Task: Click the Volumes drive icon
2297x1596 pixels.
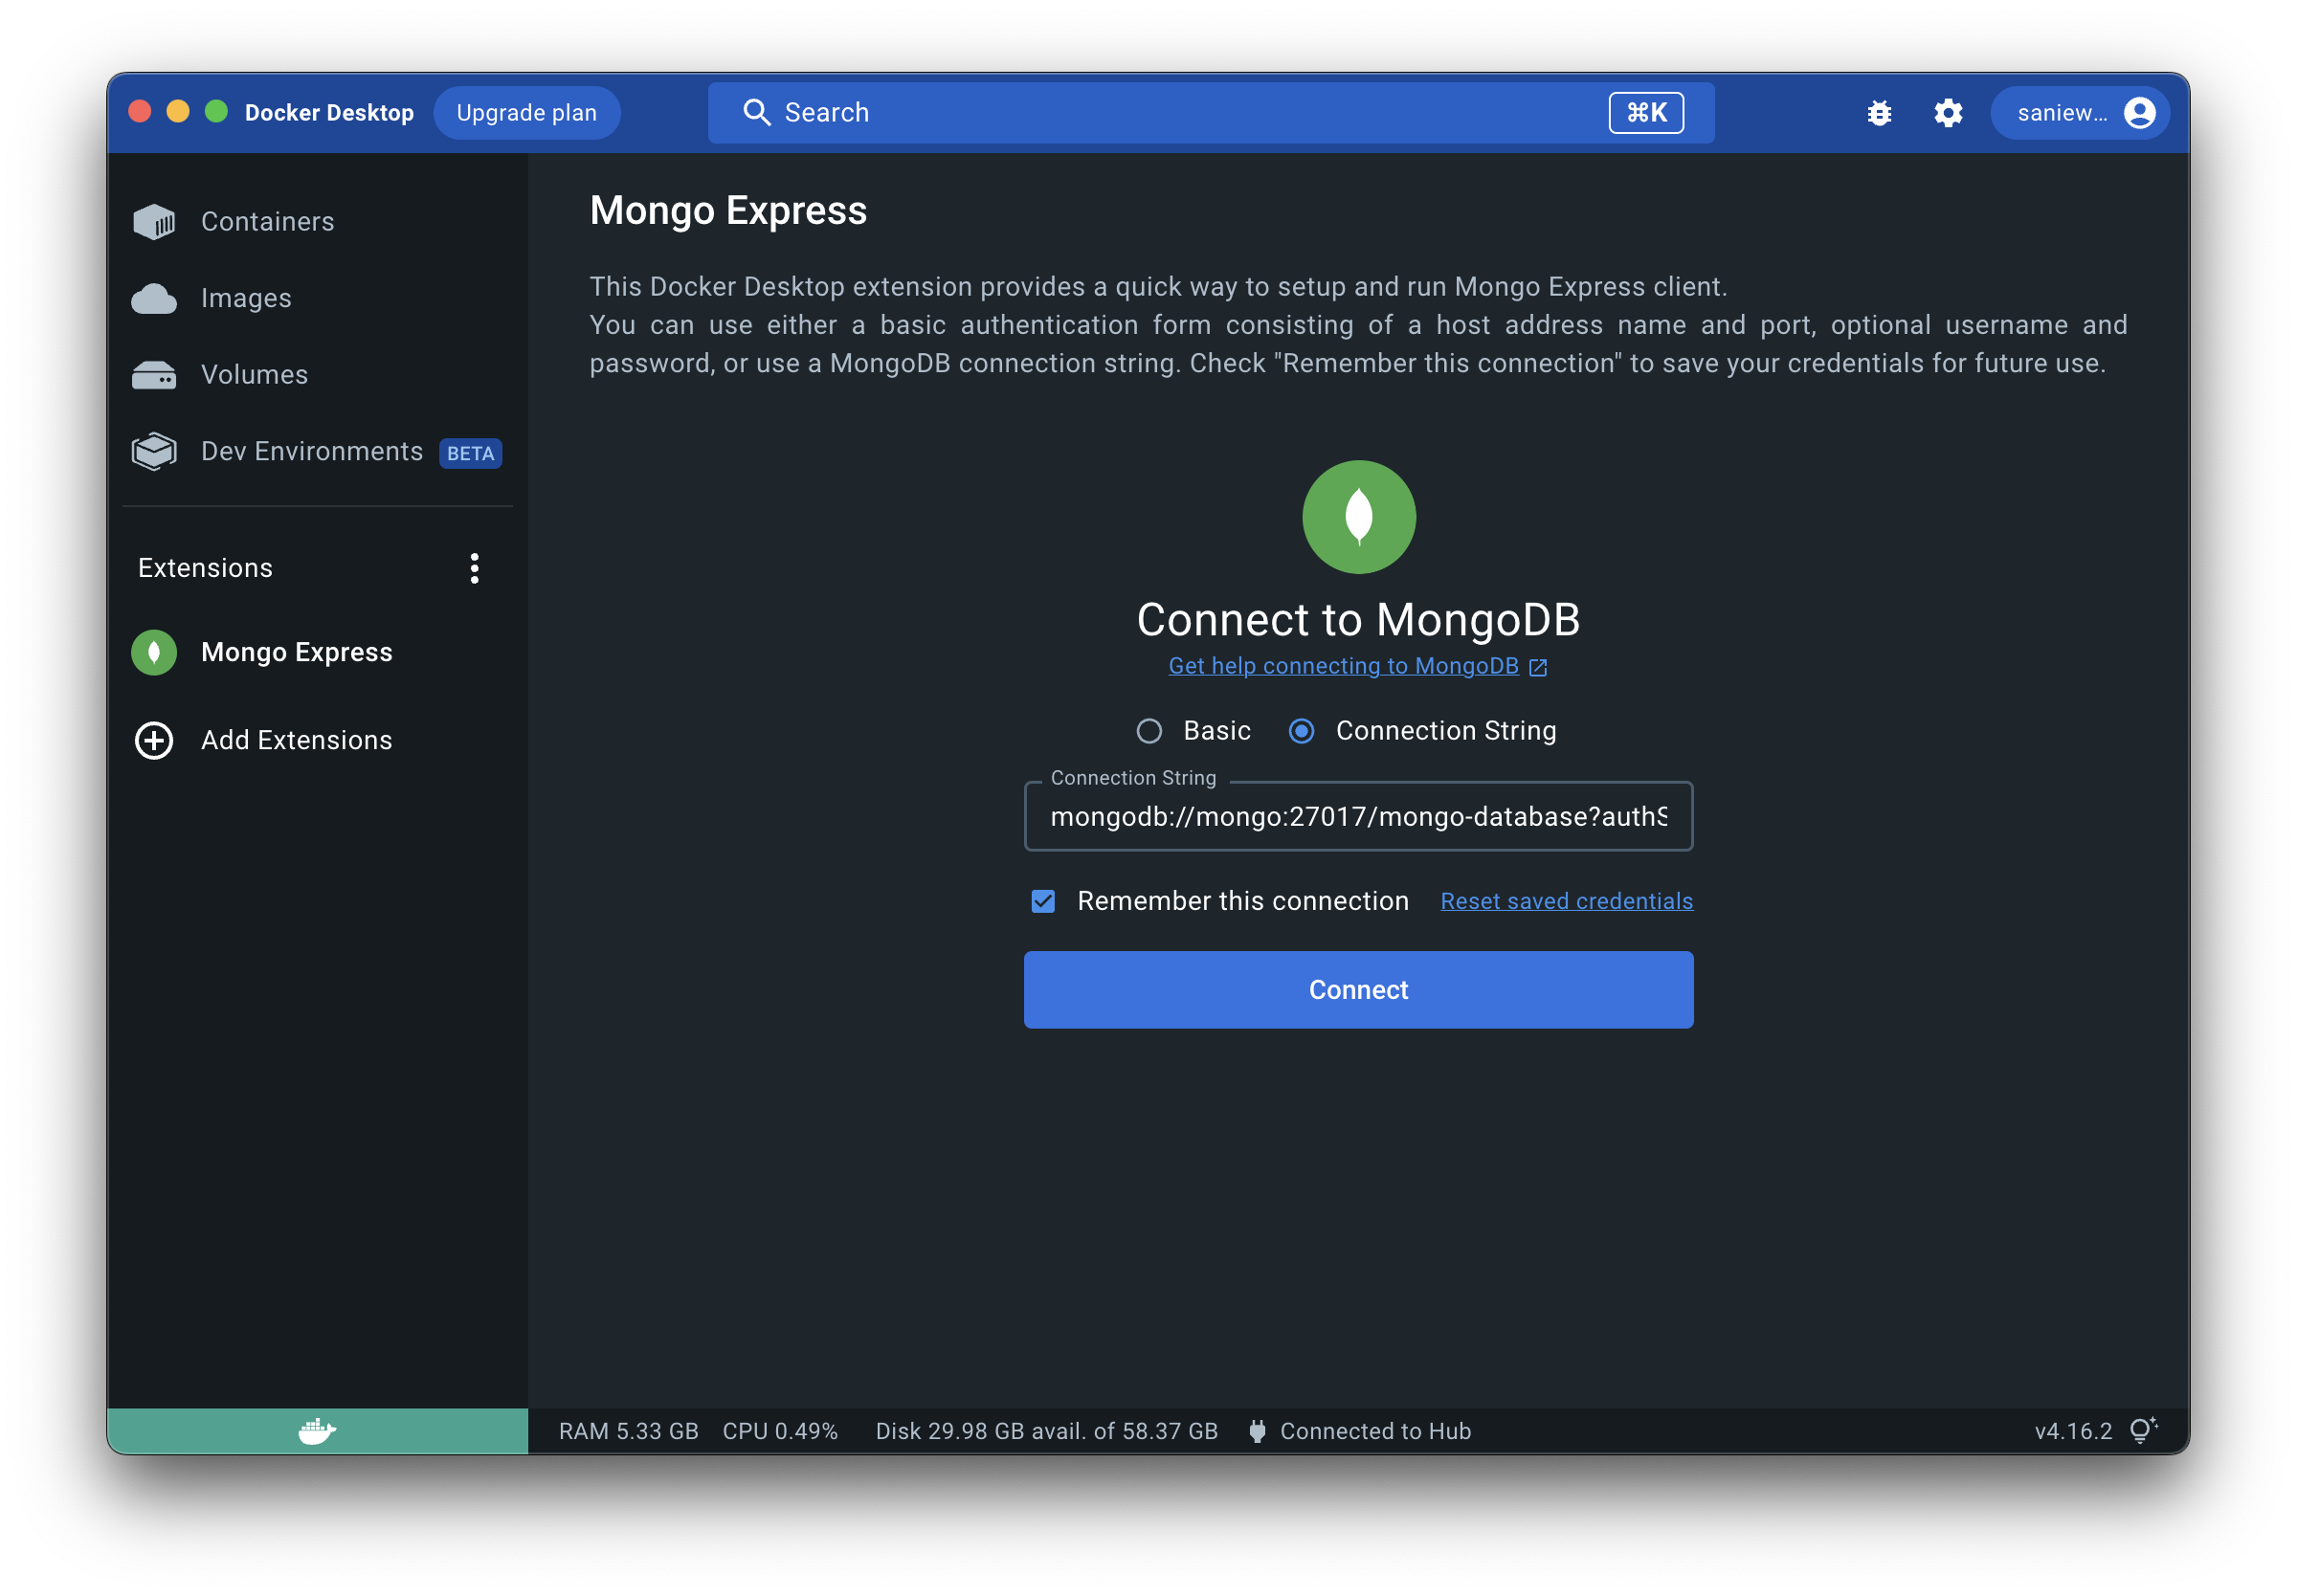Action: click(x=154, y=375)
